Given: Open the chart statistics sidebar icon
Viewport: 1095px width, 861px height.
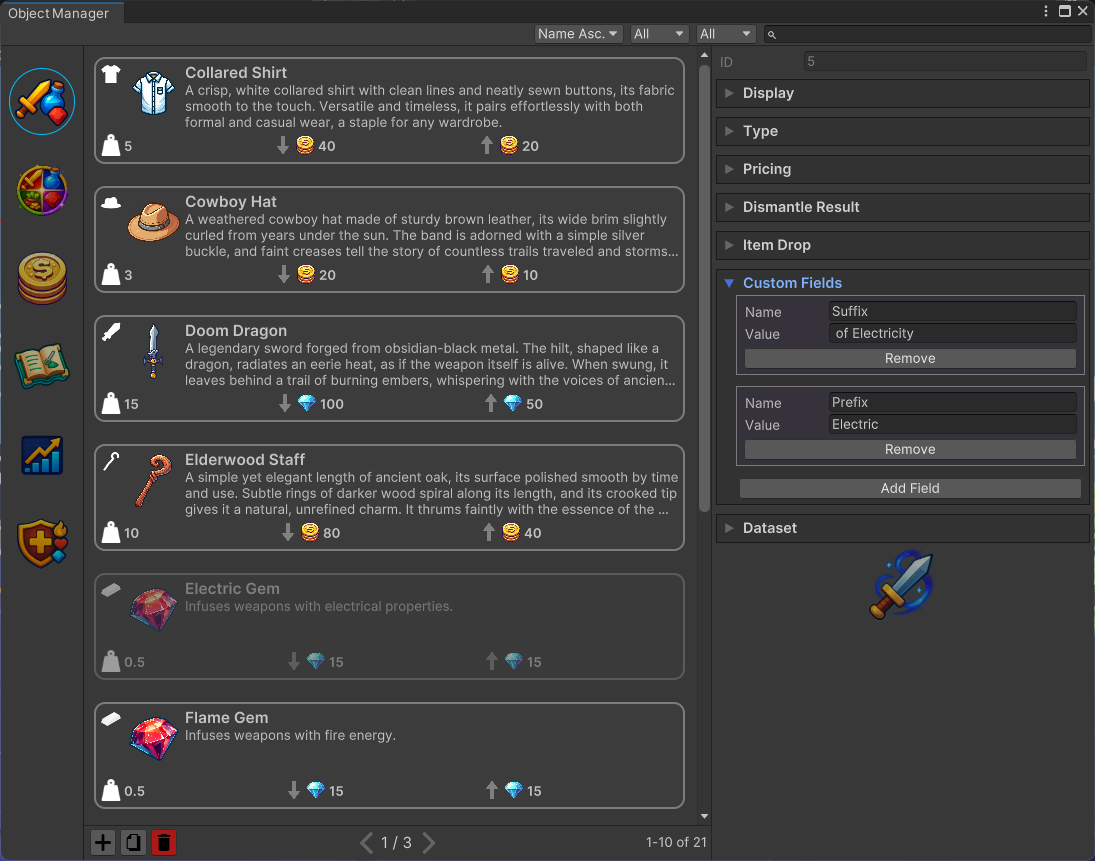Looking at the screenshot, I should click(x=42, y=455).
